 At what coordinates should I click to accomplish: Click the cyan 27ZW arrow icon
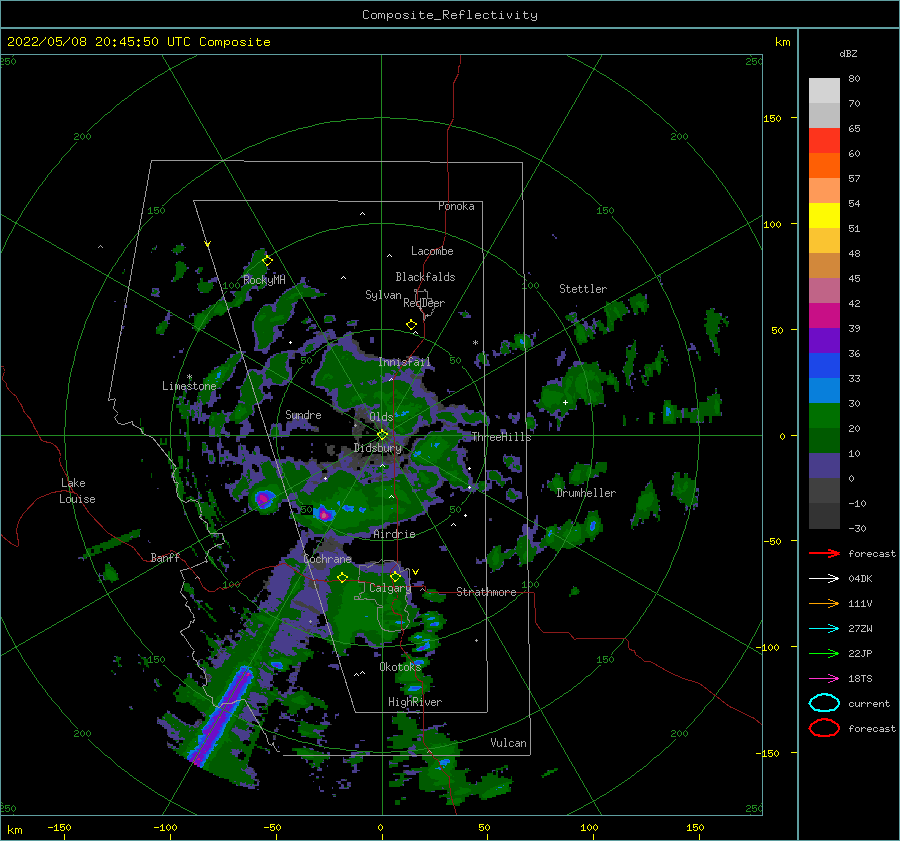click(x=824, y=629)
